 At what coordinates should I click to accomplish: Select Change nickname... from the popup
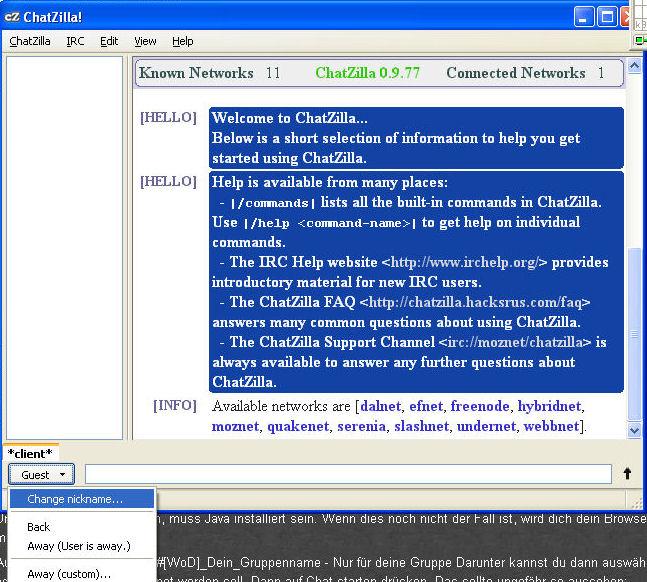[75, 499]
